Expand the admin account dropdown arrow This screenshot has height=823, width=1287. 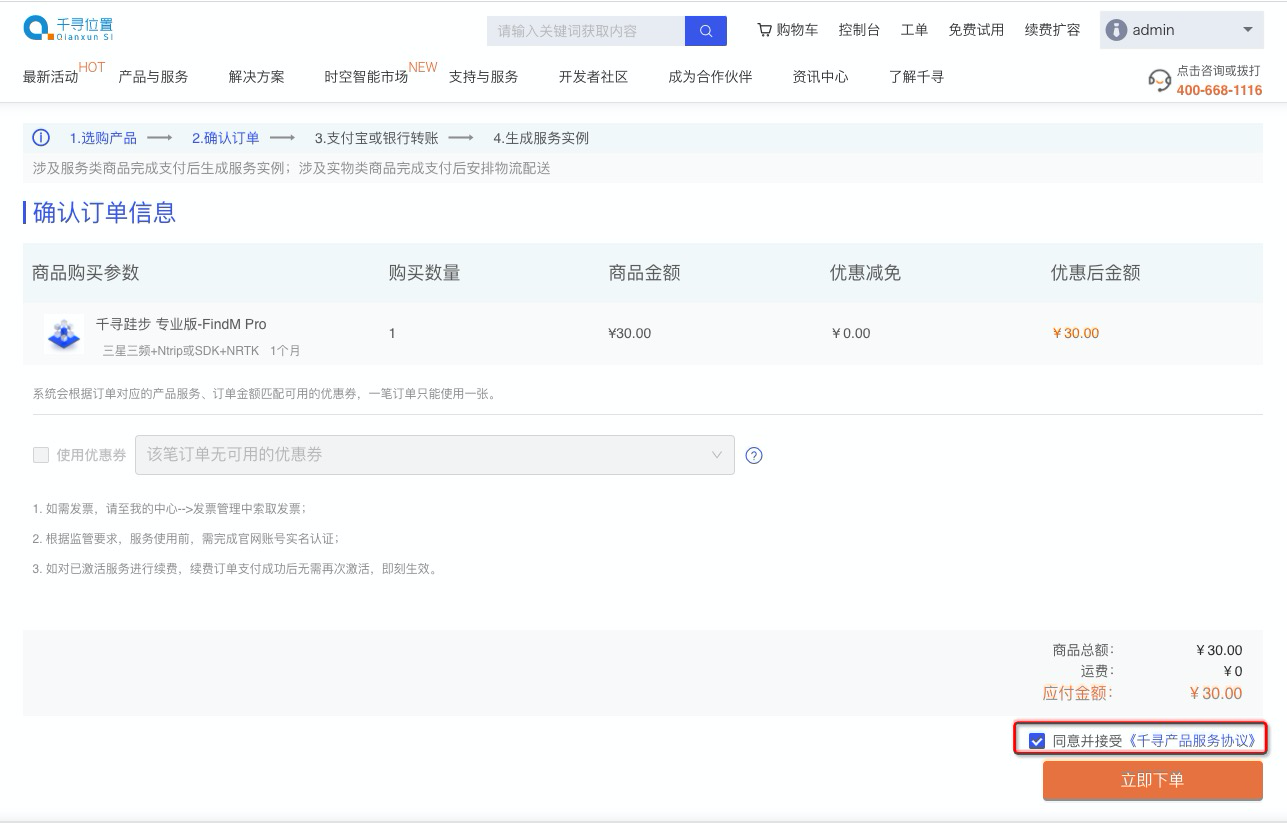click(1247, 30)
